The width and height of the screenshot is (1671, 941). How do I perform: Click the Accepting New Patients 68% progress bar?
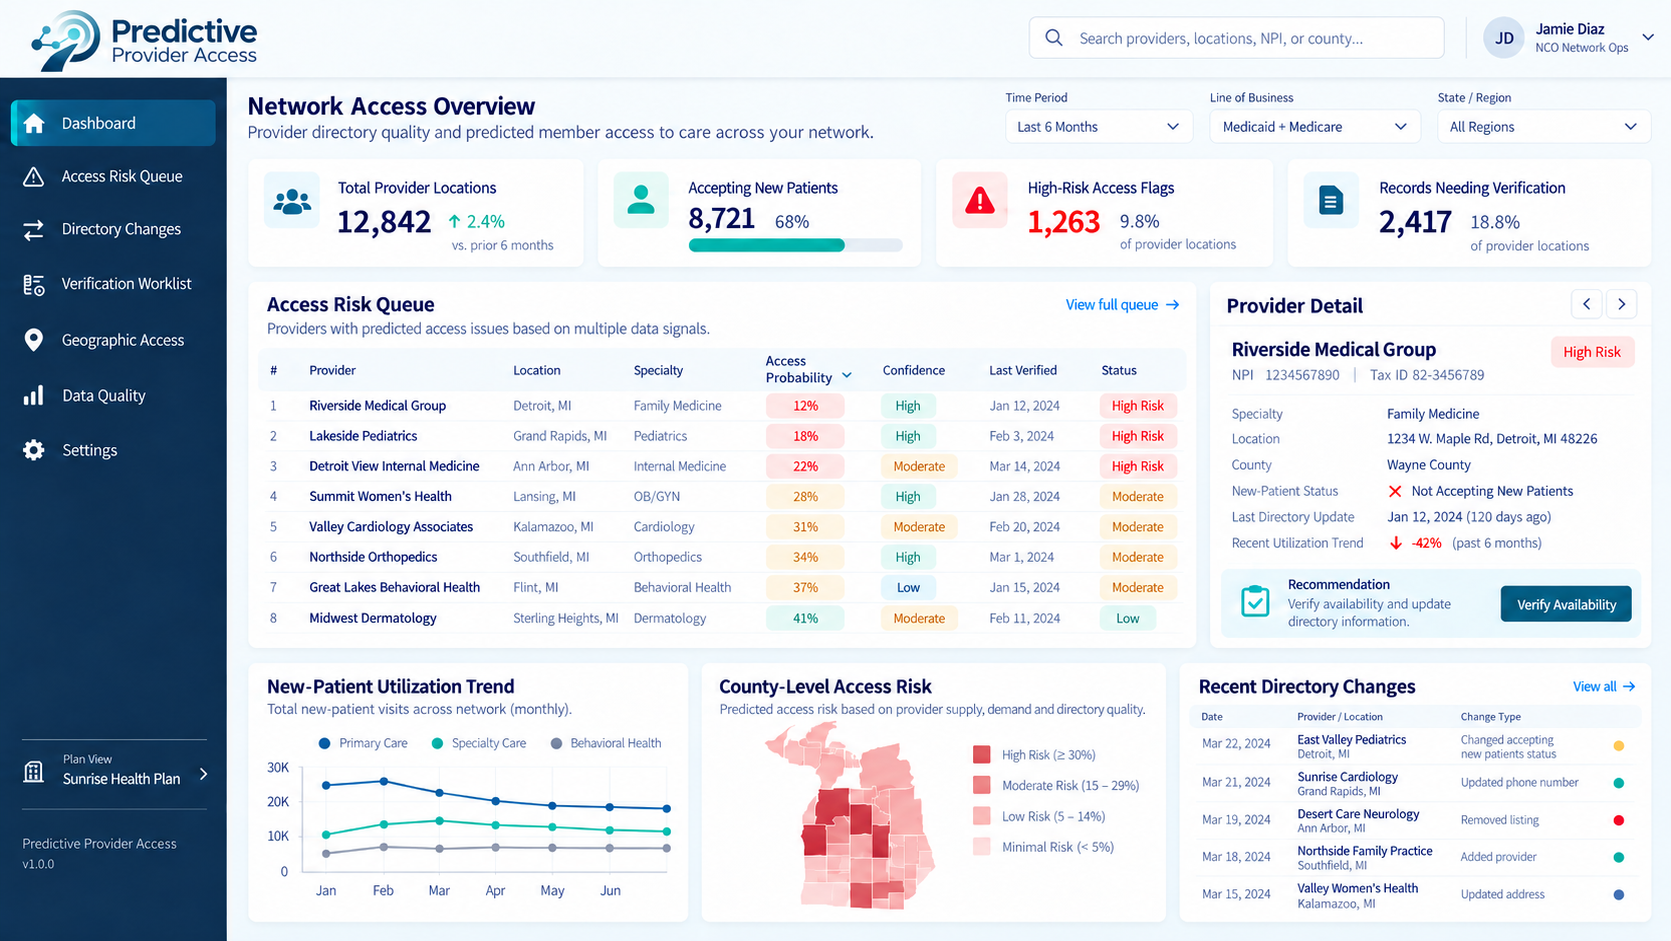tap(796, 245)
